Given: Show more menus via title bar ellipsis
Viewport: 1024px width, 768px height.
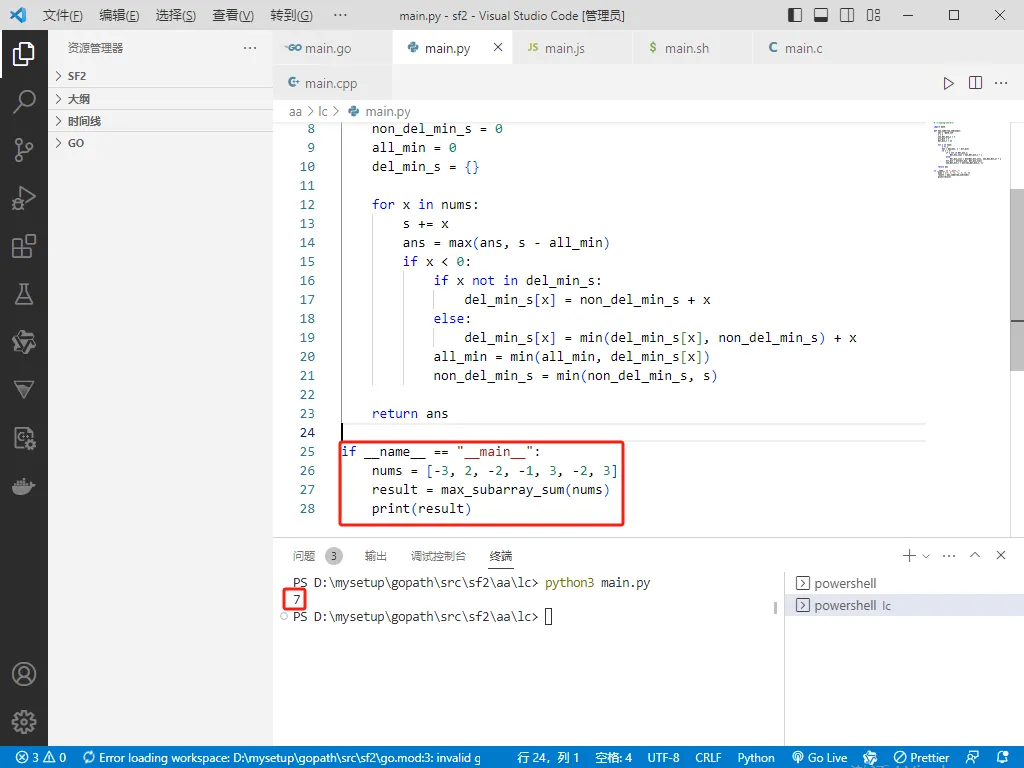Looking at the screenshot, I should point(340,15).
